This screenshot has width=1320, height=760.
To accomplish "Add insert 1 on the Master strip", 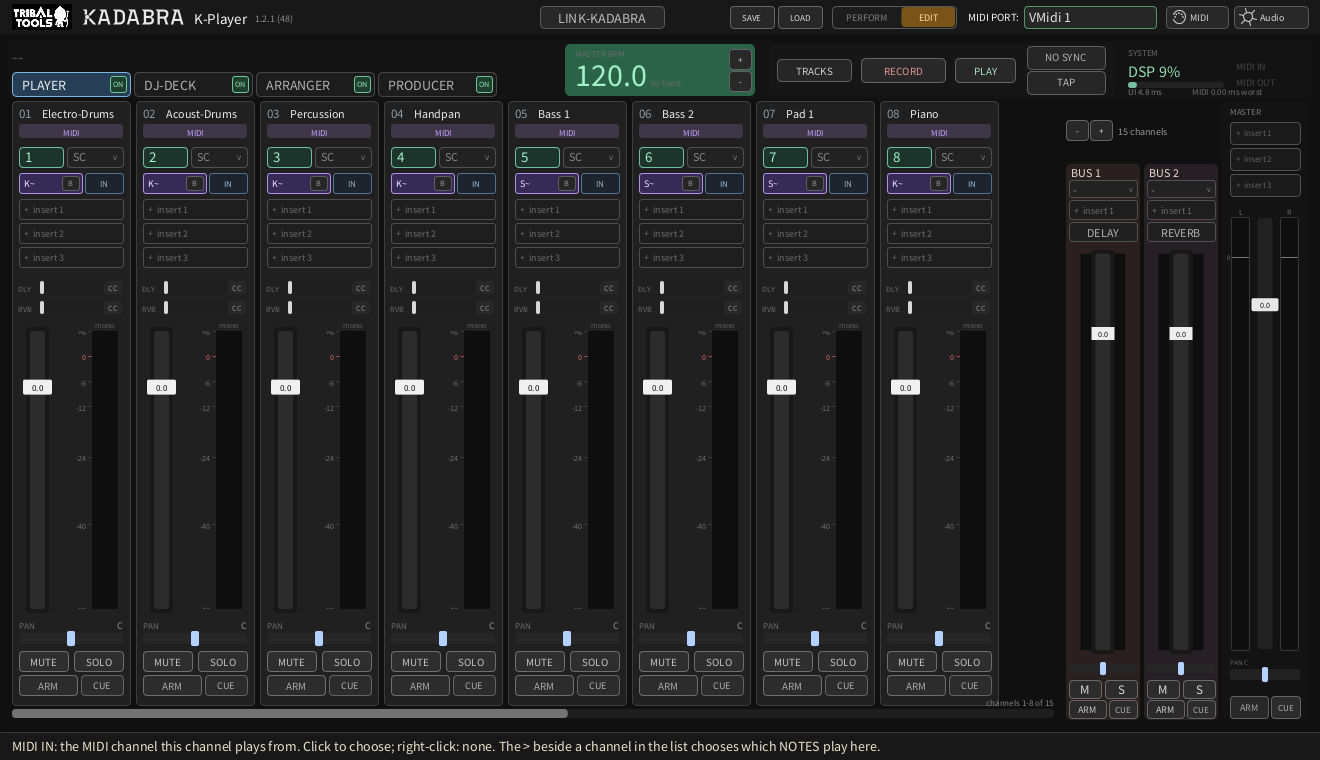I will pyautogui.click(x=1265, y=133).
